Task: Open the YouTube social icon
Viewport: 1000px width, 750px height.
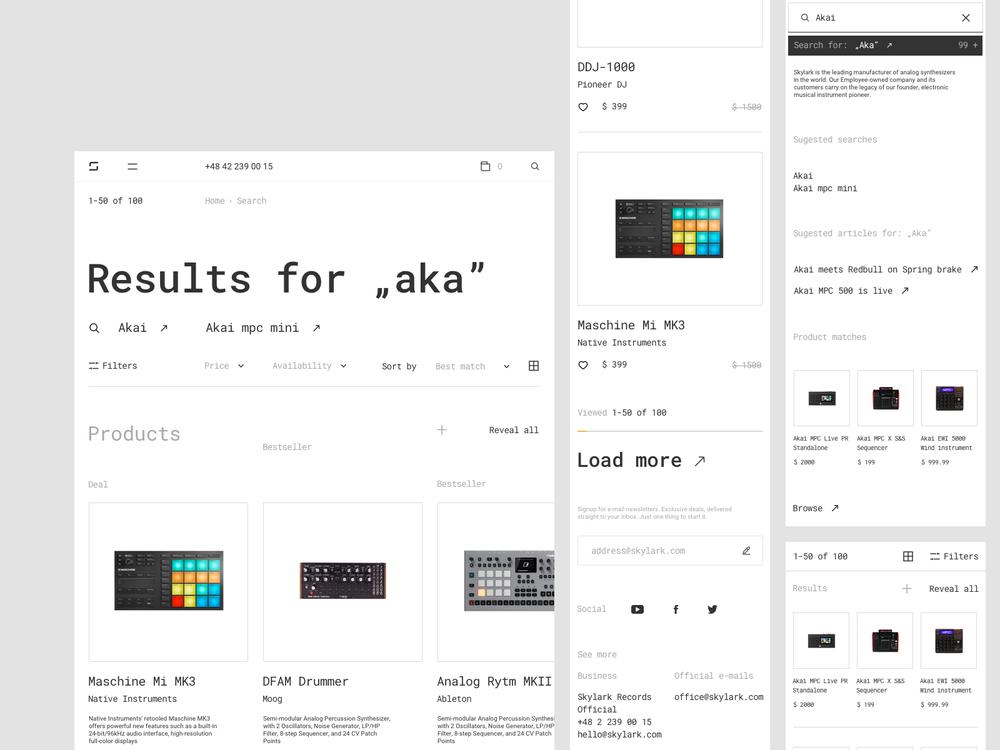Action: pos(637,609)
